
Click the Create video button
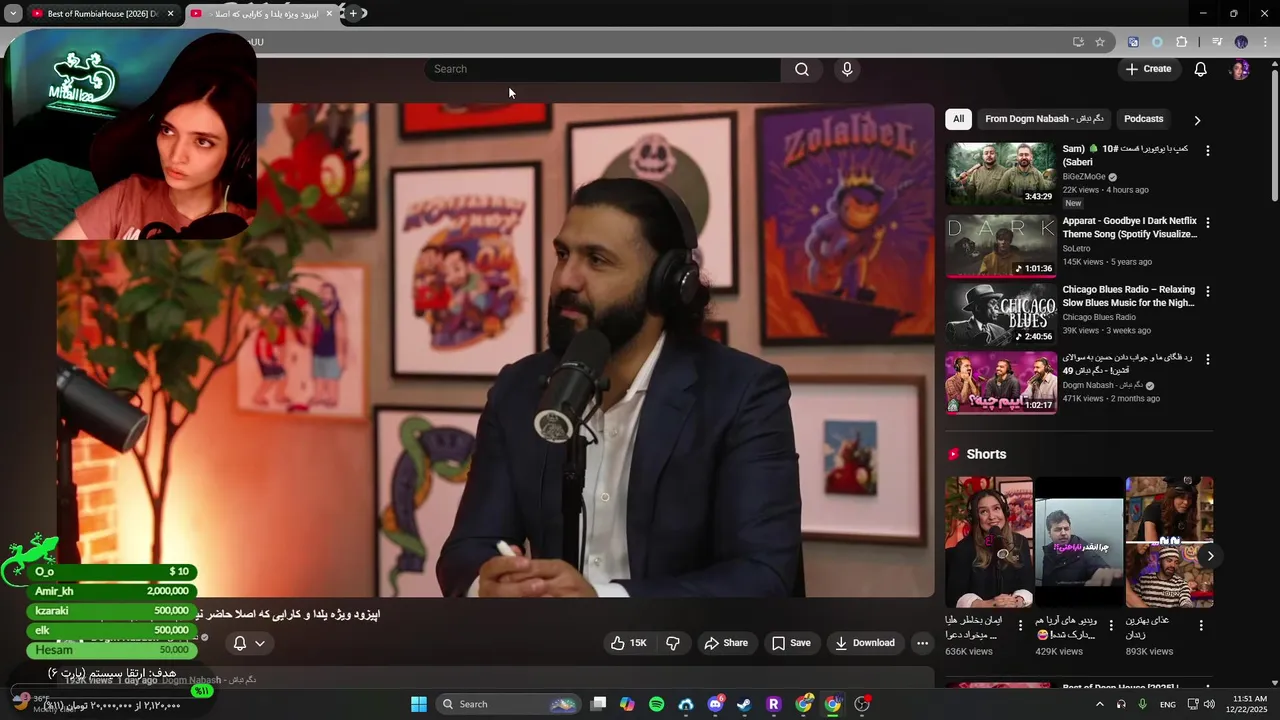(1148, 69)
